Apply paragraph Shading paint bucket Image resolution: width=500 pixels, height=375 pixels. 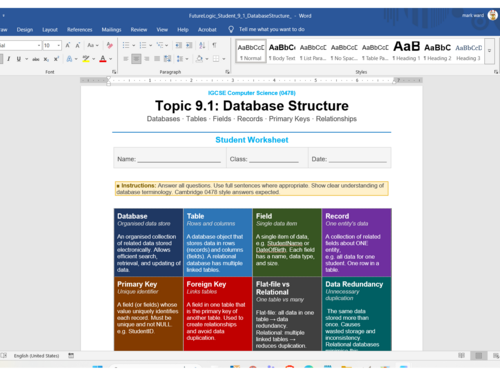pos(199,59)
